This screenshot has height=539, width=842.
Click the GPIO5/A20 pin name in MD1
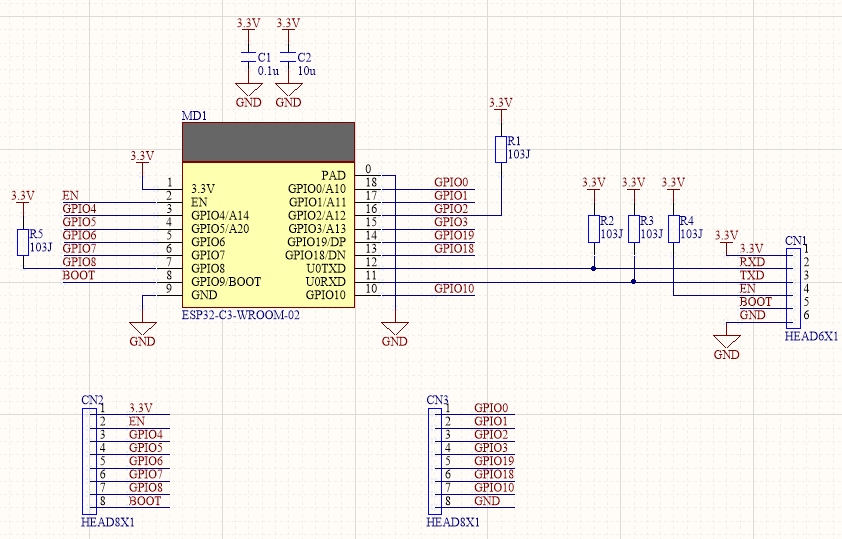pos(220,229)
